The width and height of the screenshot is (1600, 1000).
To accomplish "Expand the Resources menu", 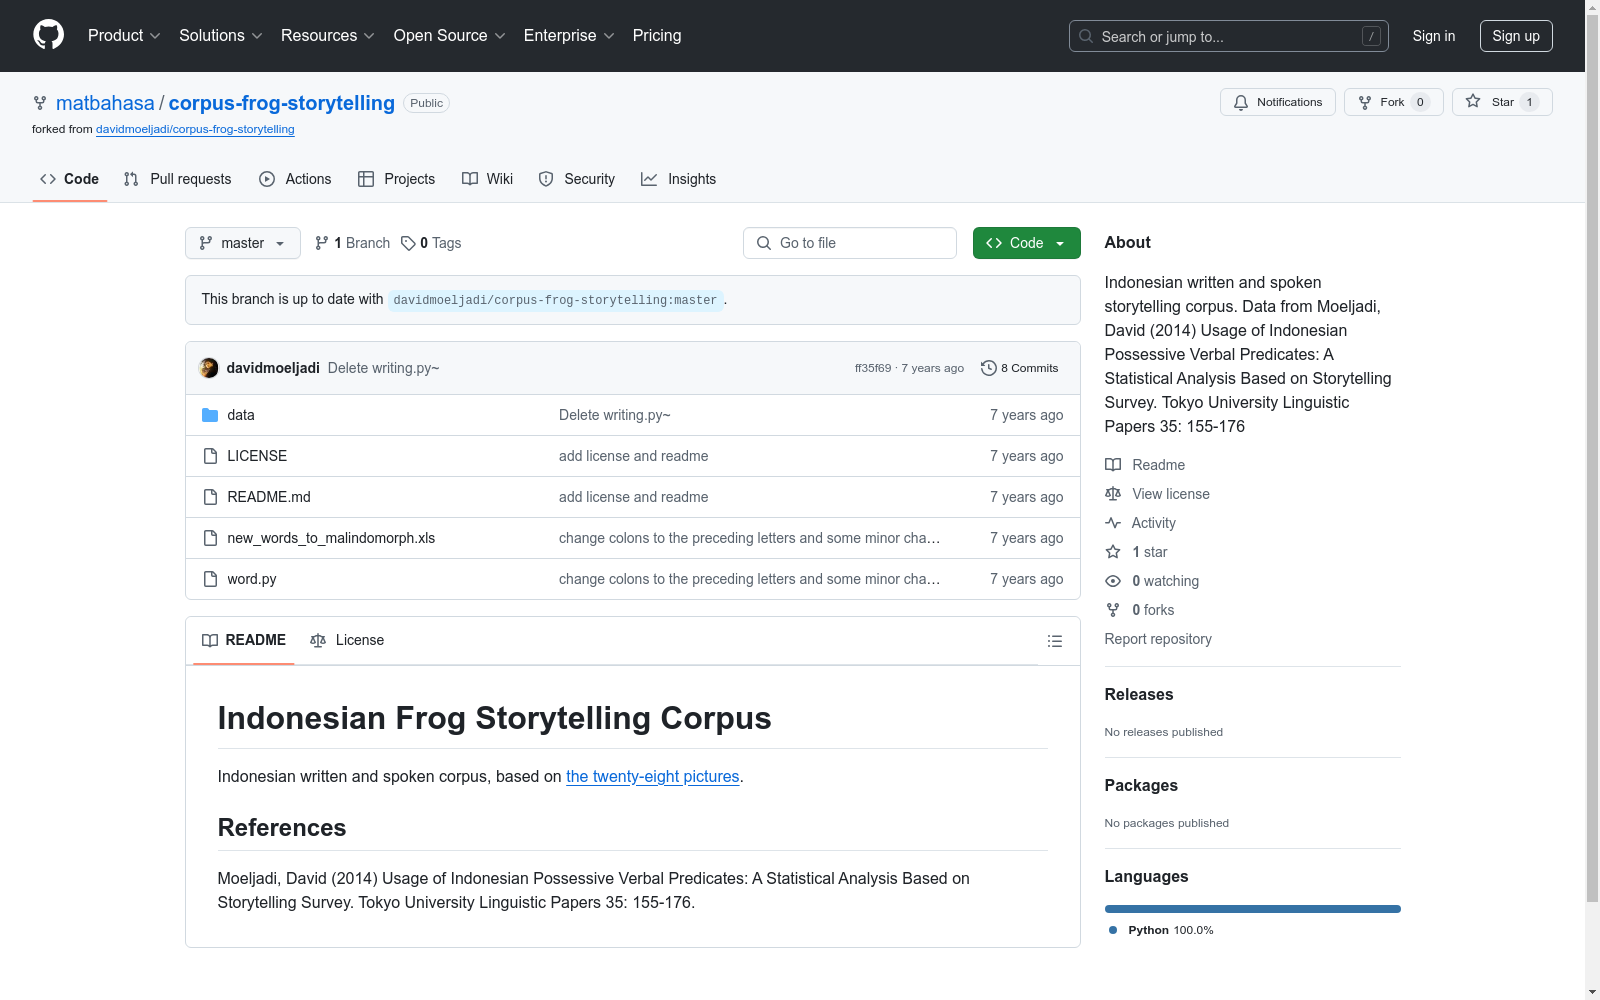I will 328,36.
